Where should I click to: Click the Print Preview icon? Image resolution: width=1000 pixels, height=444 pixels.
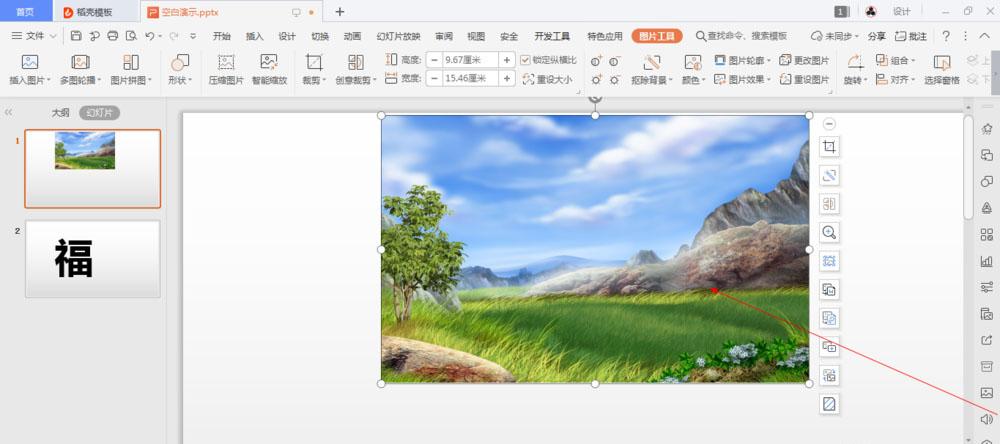point(131,36)
